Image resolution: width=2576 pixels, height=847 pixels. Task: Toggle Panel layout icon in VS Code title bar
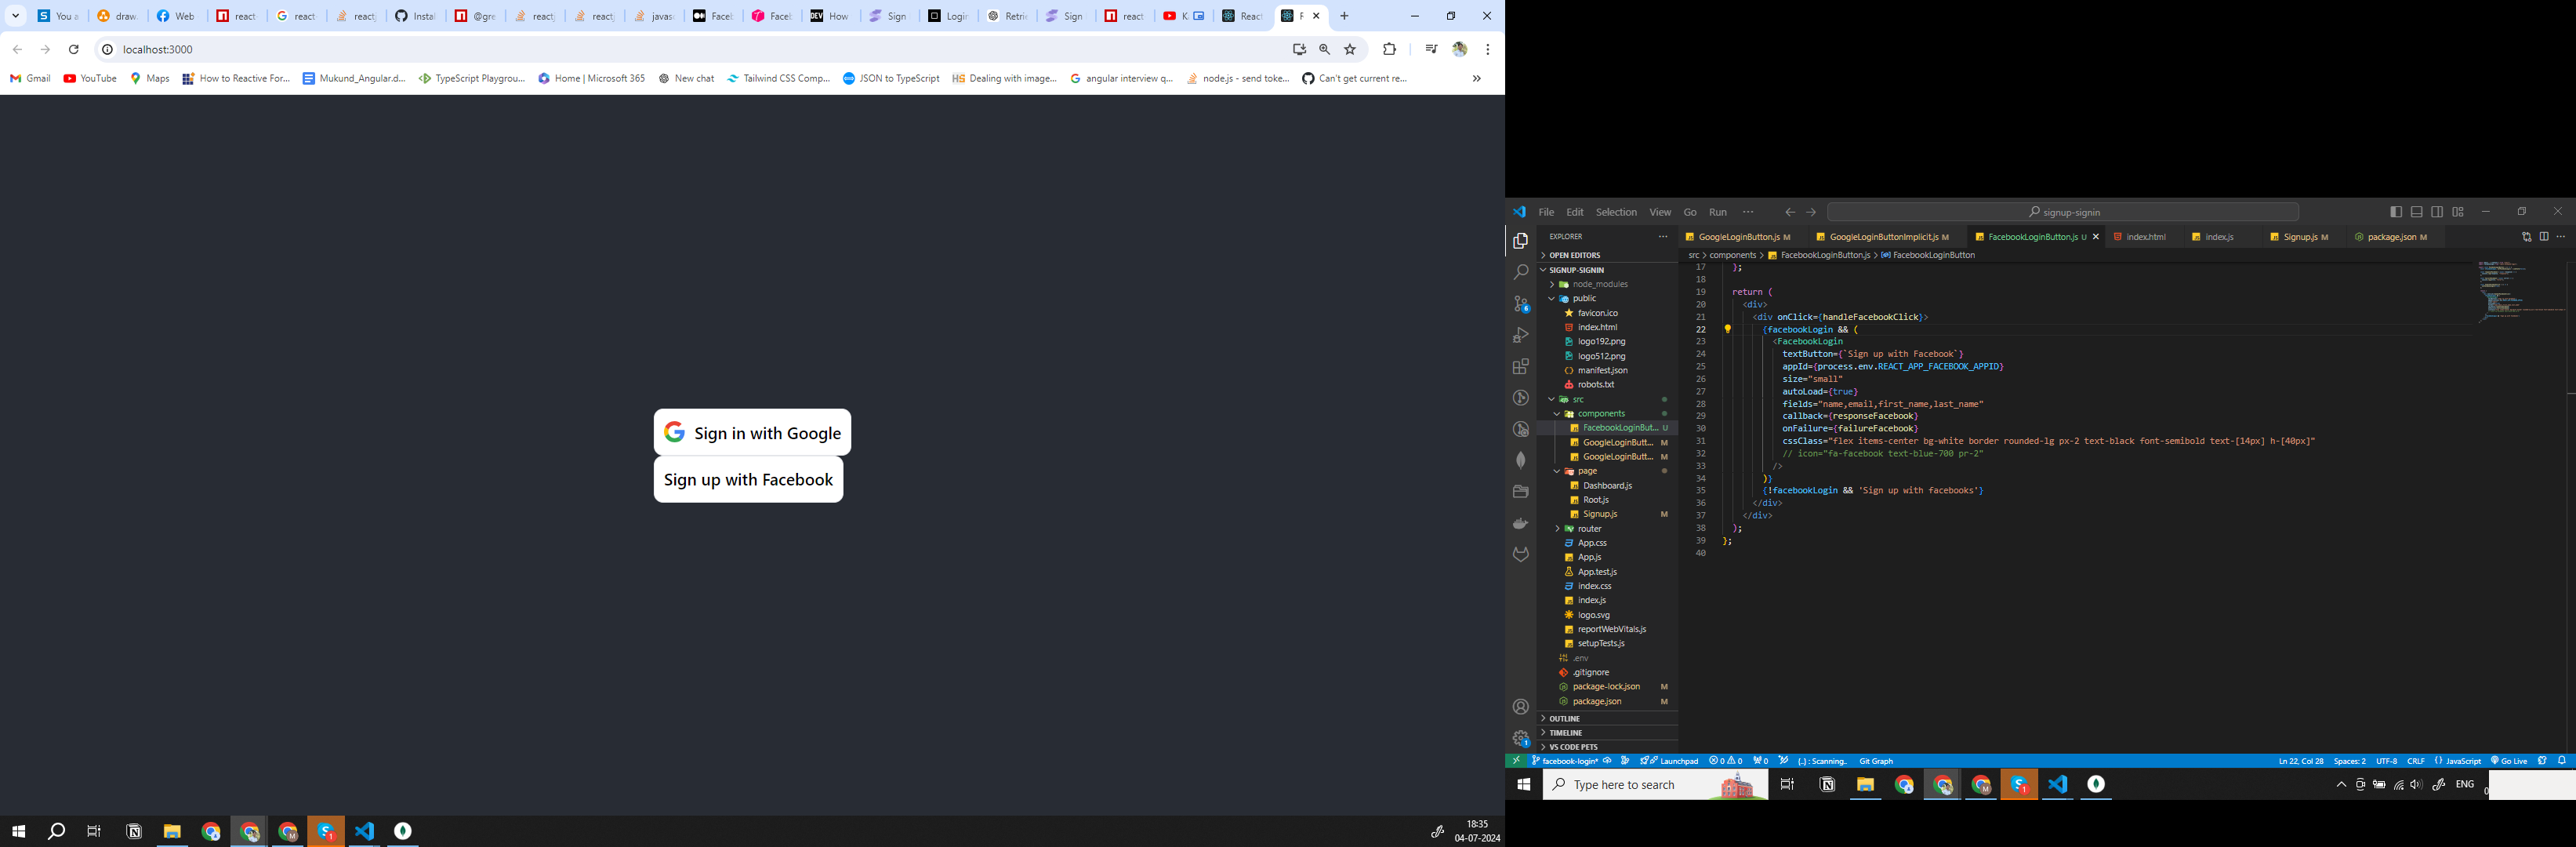click(x=2417, y=212)
